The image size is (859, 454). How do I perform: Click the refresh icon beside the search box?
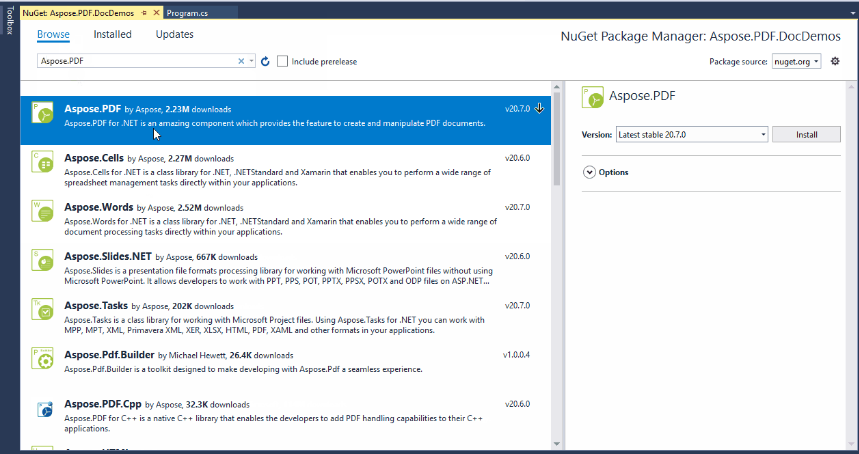[265, 62]
